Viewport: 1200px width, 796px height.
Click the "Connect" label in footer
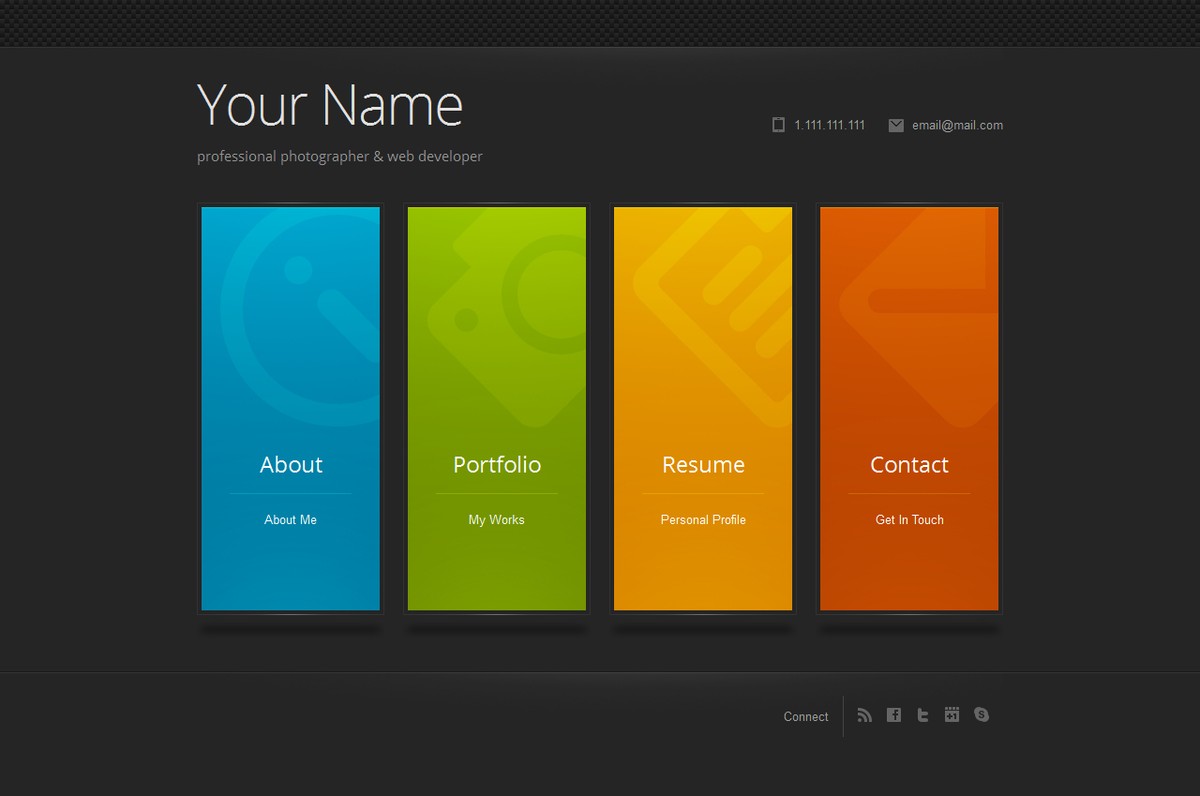pyautogui.click(x=806, y=717)
